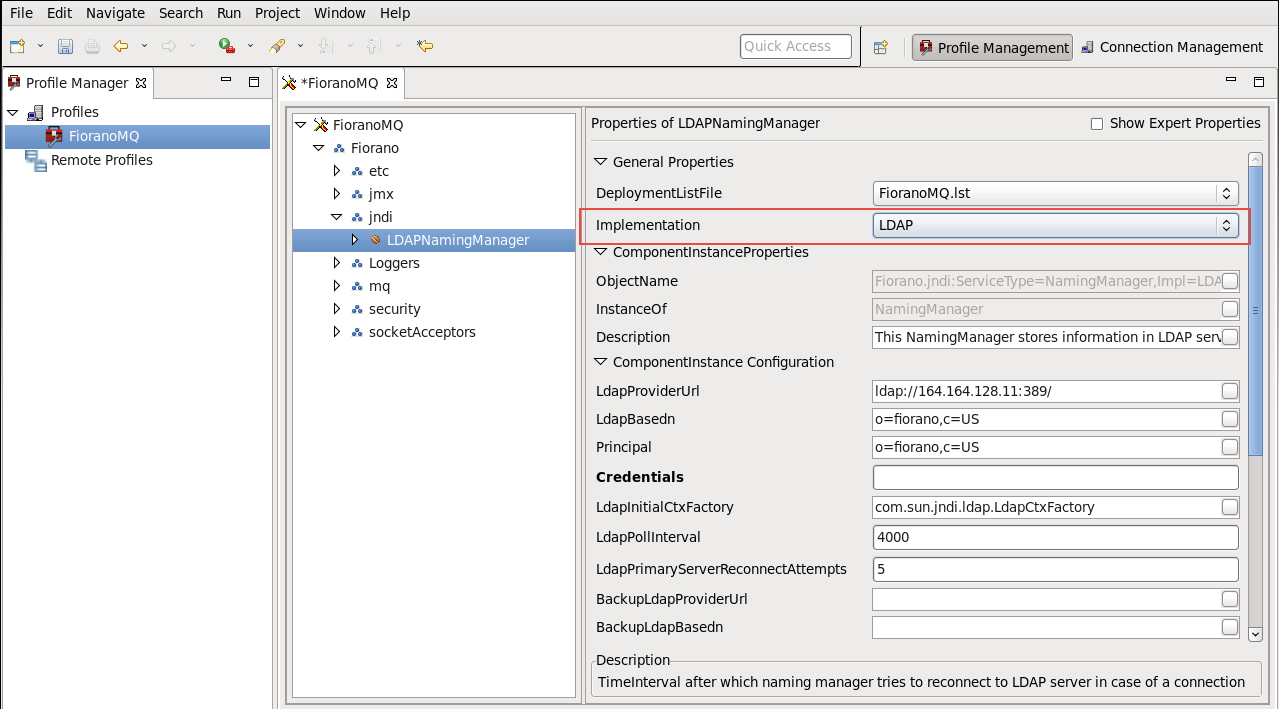Switch to Connection Management perspective
Viewport: 1279px width, 709px height.
pos(1172,47)
